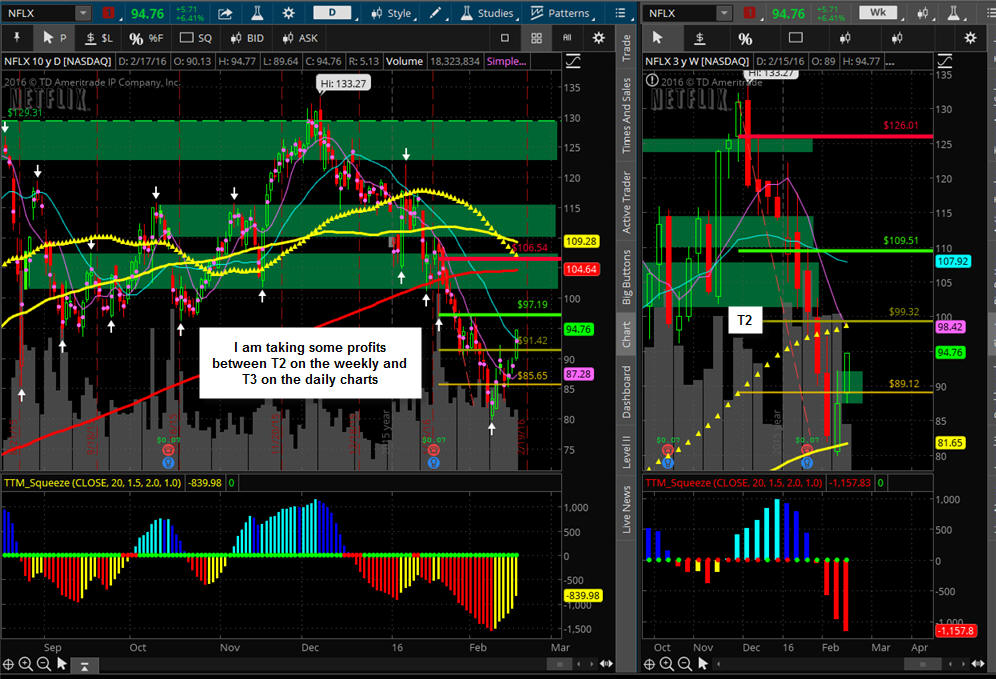The width and height of the screenshot is (996, 679).
Task: Click left chart expand horizontal arrows icon
Action: tap(606, 664)
